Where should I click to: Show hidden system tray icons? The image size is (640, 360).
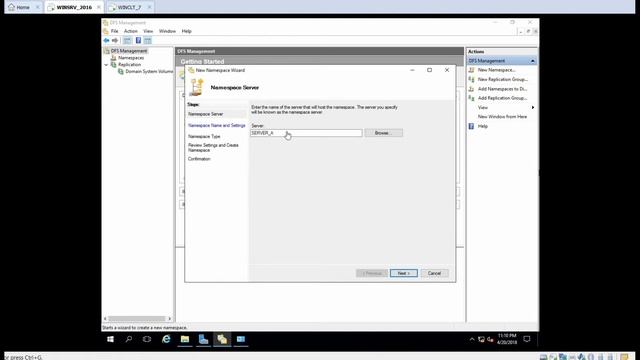tap(472, 339)
